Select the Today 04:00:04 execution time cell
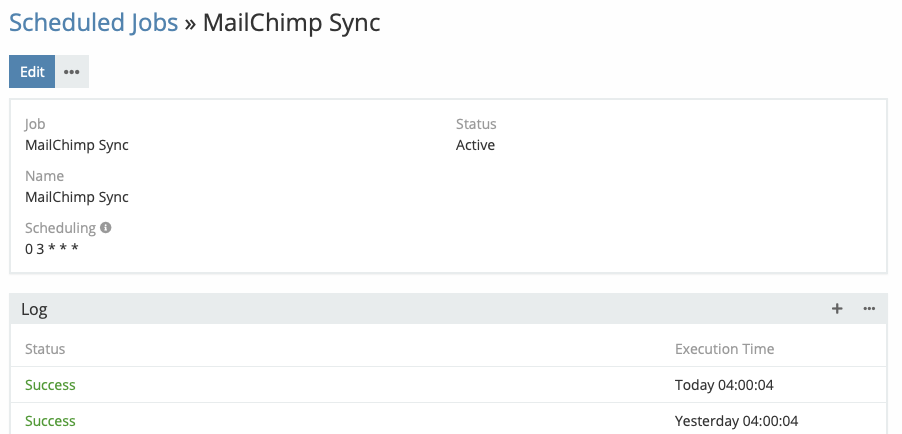The width and height of the screenshot is (902, 434). (726, 385)
